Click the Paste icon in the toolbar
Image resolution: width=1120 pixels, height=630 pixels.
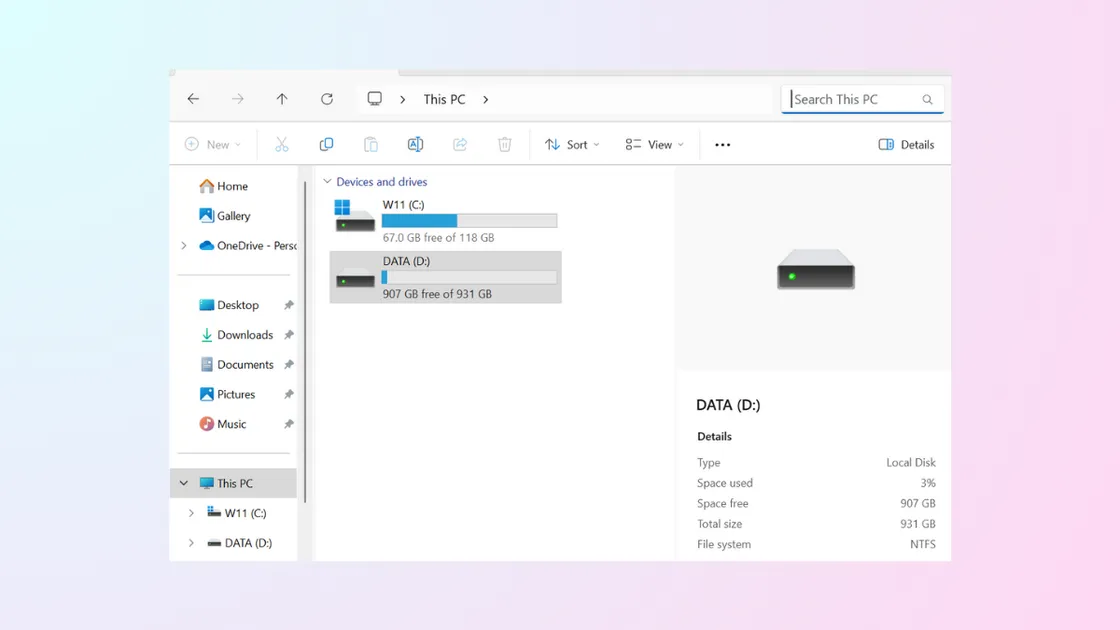click(x=370, y=144)
